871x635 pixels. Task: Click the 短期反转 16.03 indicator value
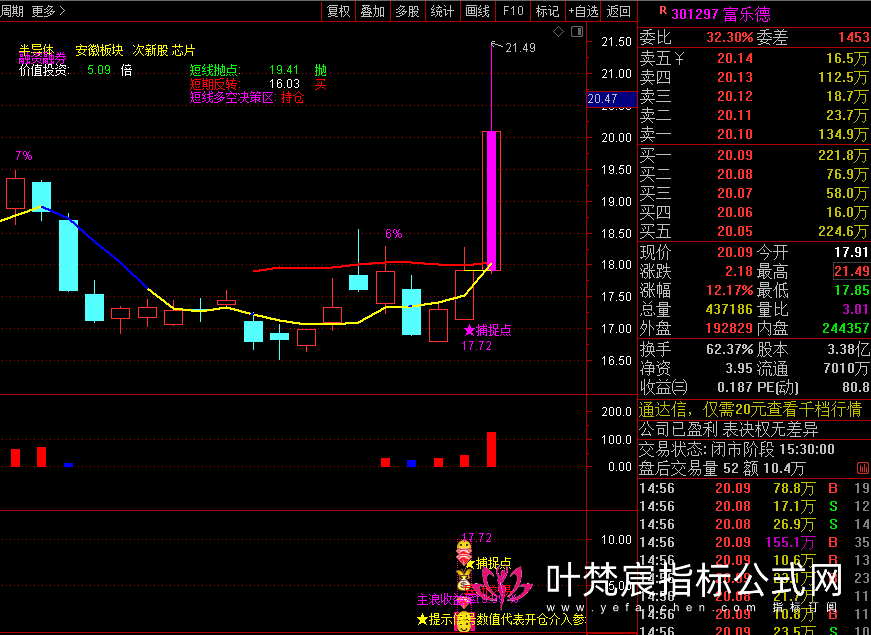284,84
